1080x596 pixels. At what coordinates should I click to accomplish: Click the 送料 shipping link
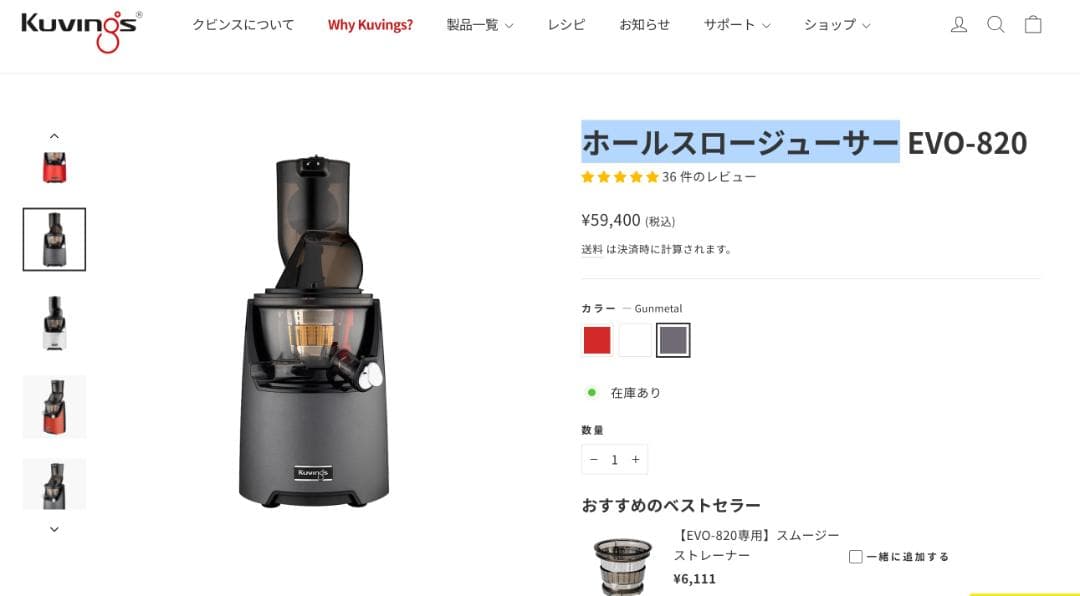click(x=592, y=249)
